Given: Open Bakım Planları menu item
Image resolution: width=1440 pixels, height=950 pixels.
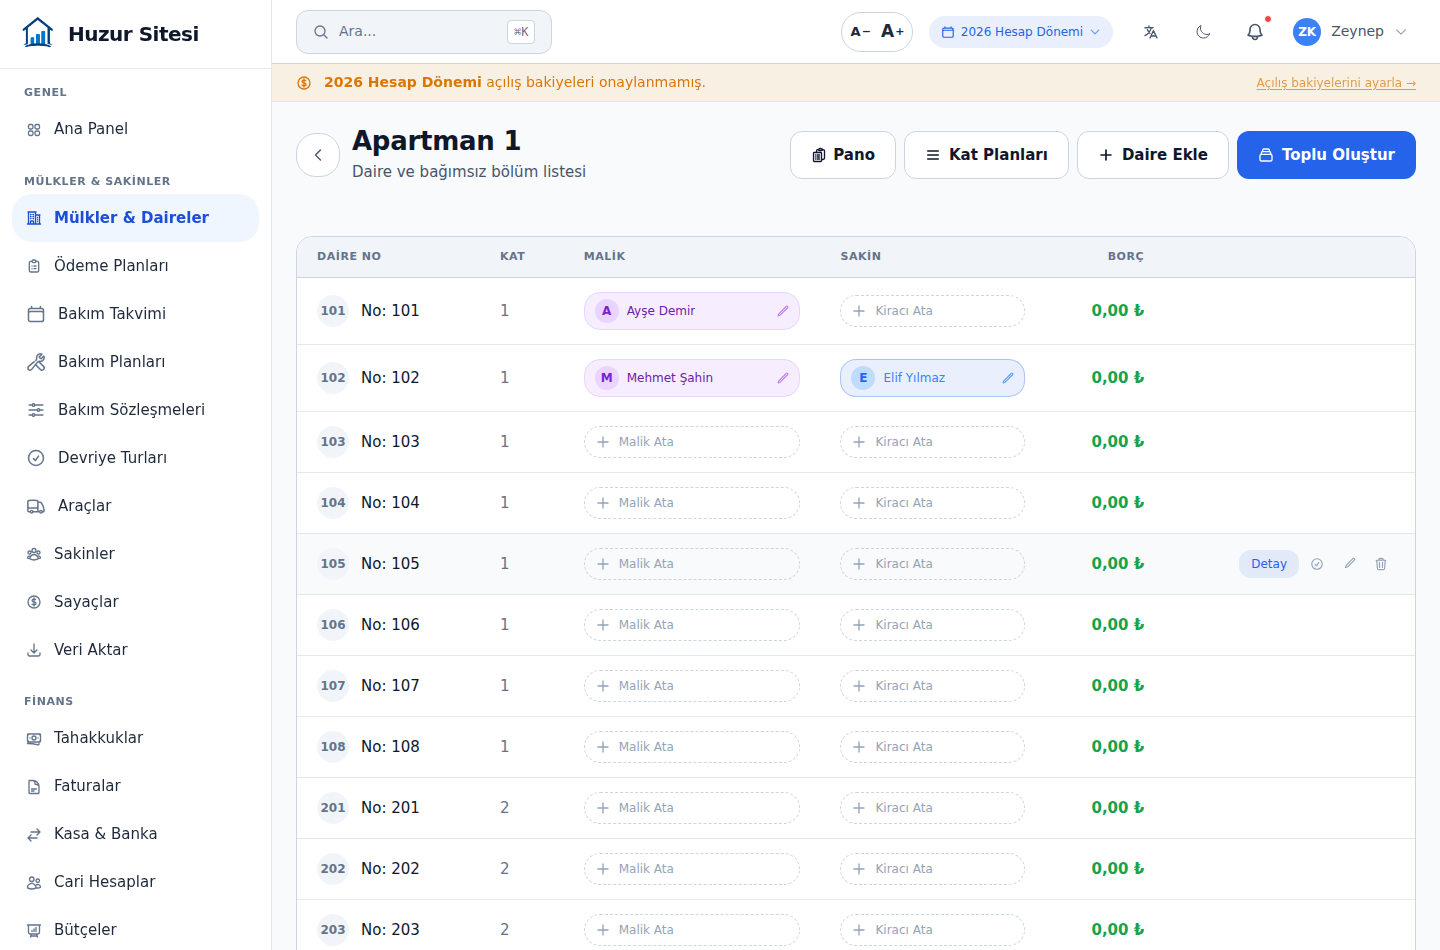Looking at the screenshot, I should [135, 362].
